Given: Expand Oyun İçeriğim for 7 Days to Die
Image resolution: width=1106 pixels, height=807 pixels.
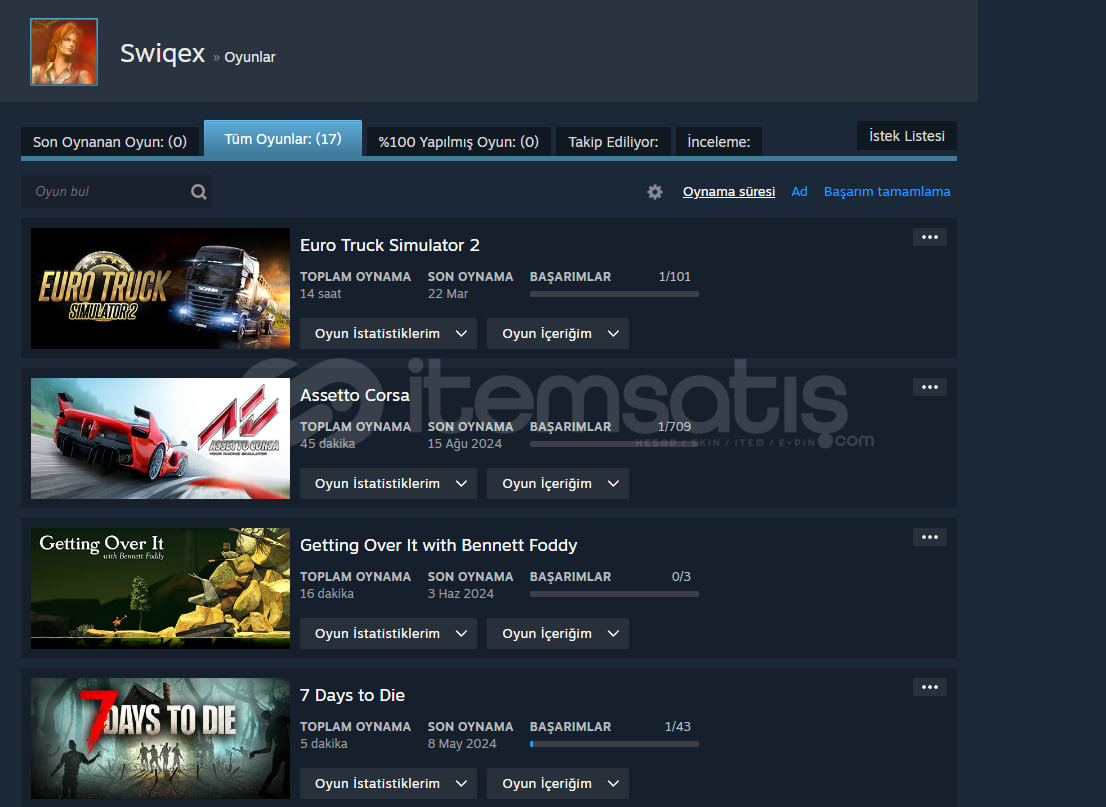Looking at the screenshot, I should tap(557, 784).
